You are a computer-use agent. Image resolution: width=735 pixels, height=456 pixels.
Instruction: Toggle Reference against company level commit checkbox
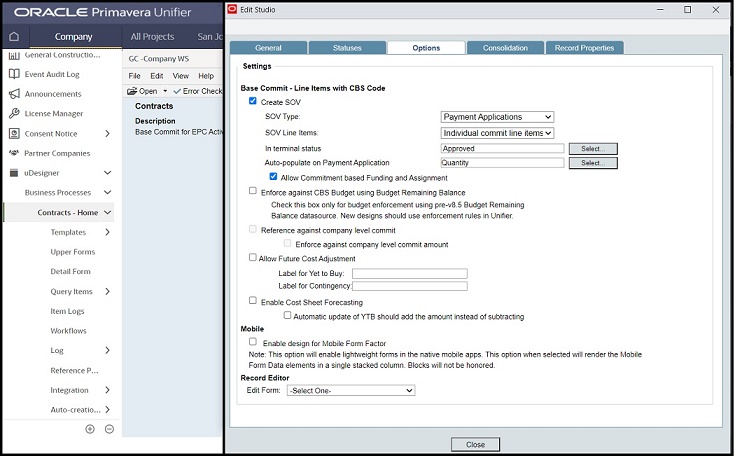click(x=253, y=229)
